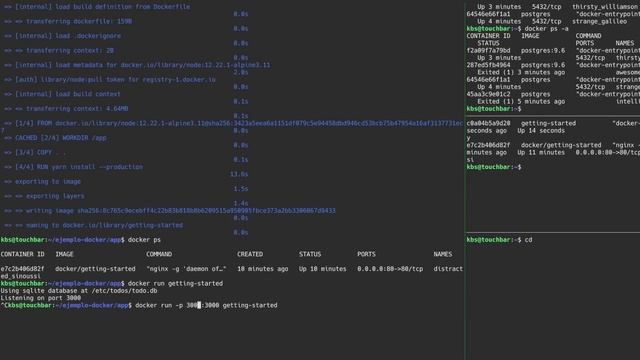
Task: Click the IMAGE column header in left pane
Action: pyautogui.click(x=64, y=254)
